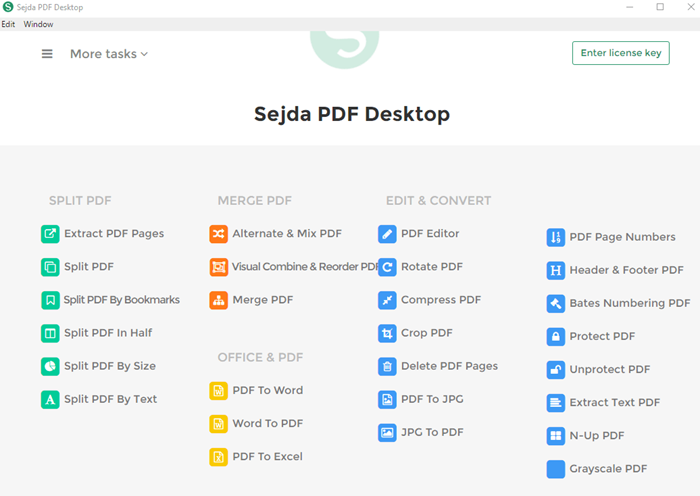Click the PDF To Word icon
The width and height of the screenshot is (700, 496).
pos(218,391)
